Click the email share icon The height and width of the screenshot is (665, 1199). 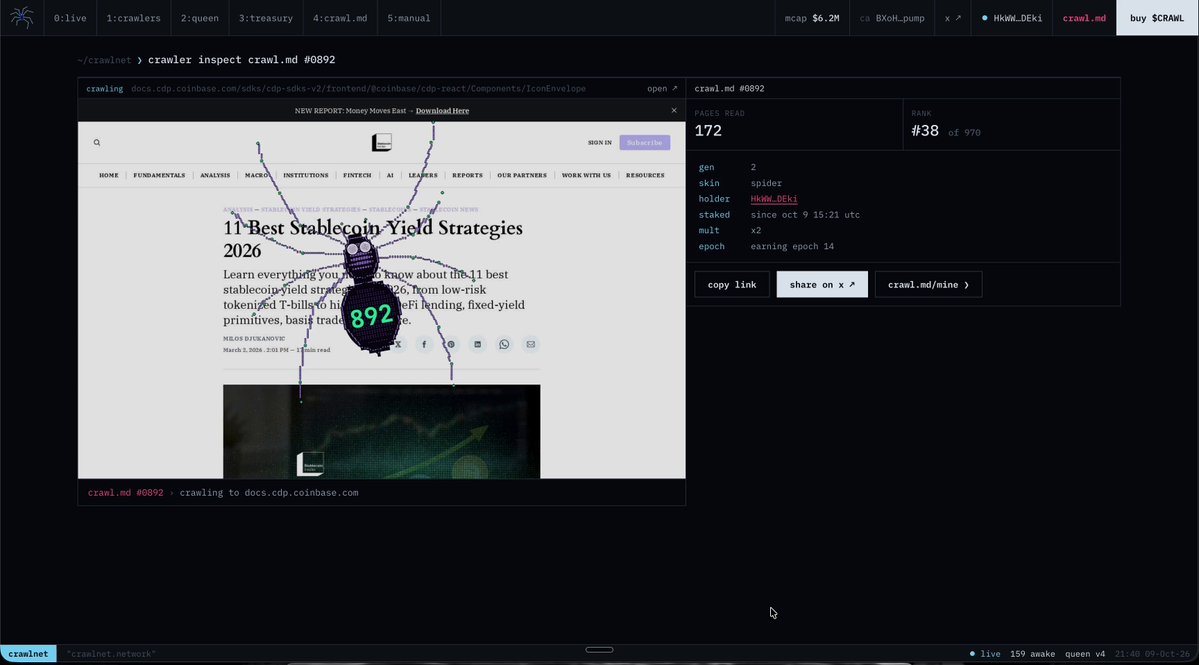[531, 344]
